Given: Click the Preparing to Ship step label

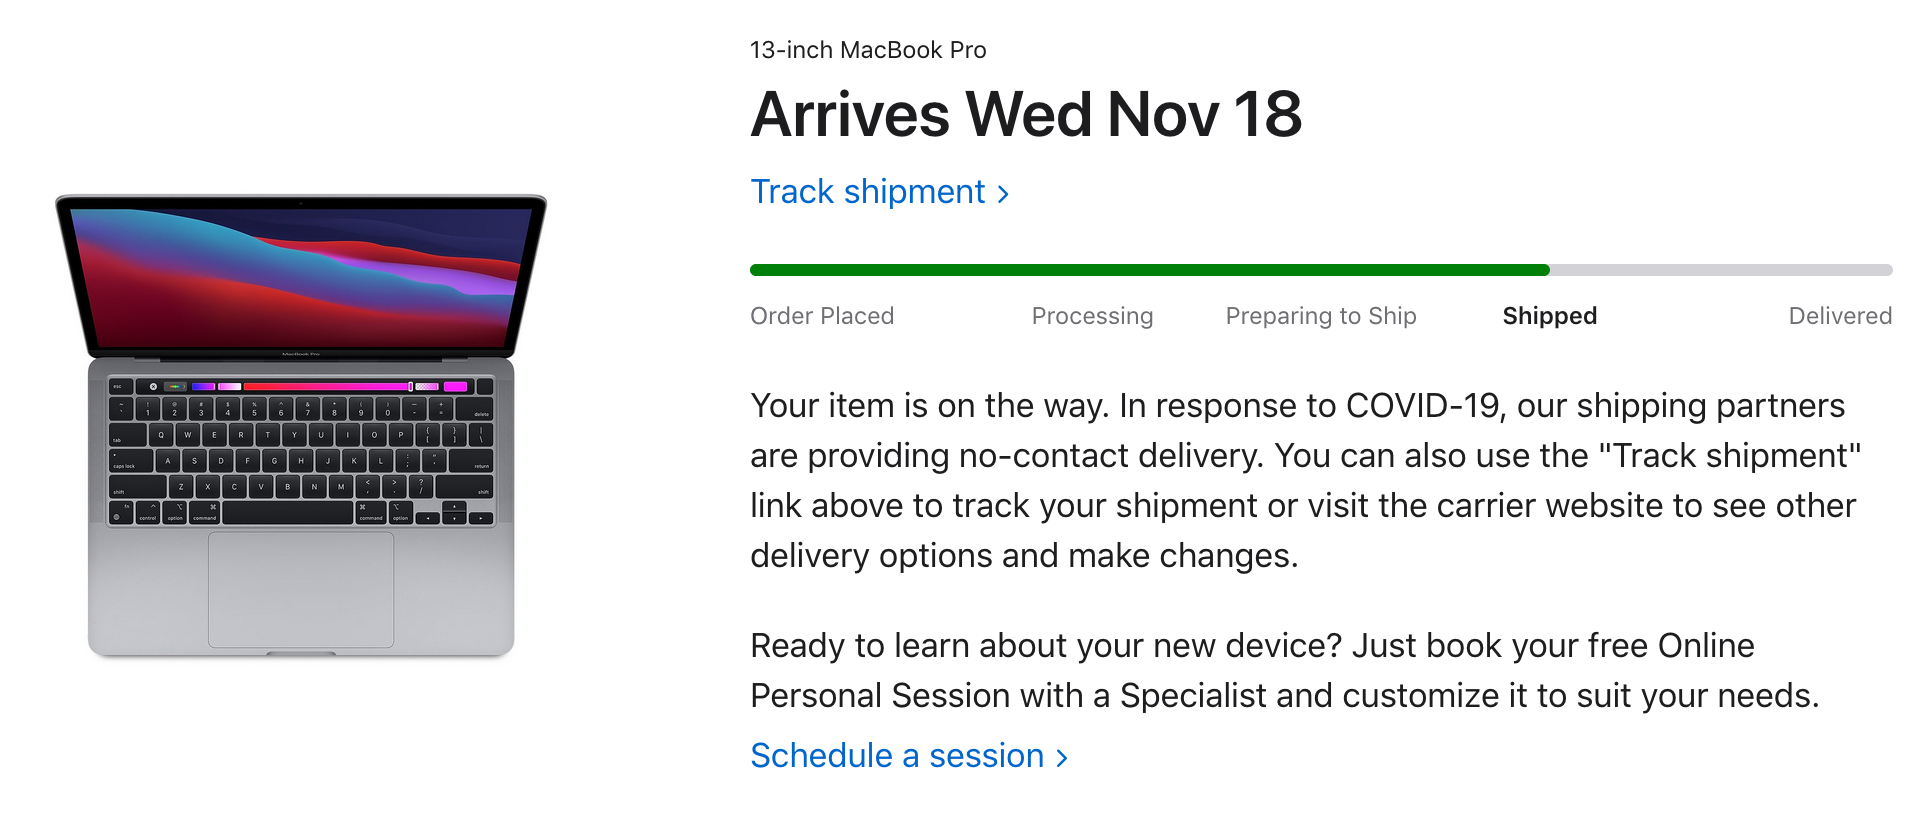Looking at the screenshot, I should pos(1320,316).
